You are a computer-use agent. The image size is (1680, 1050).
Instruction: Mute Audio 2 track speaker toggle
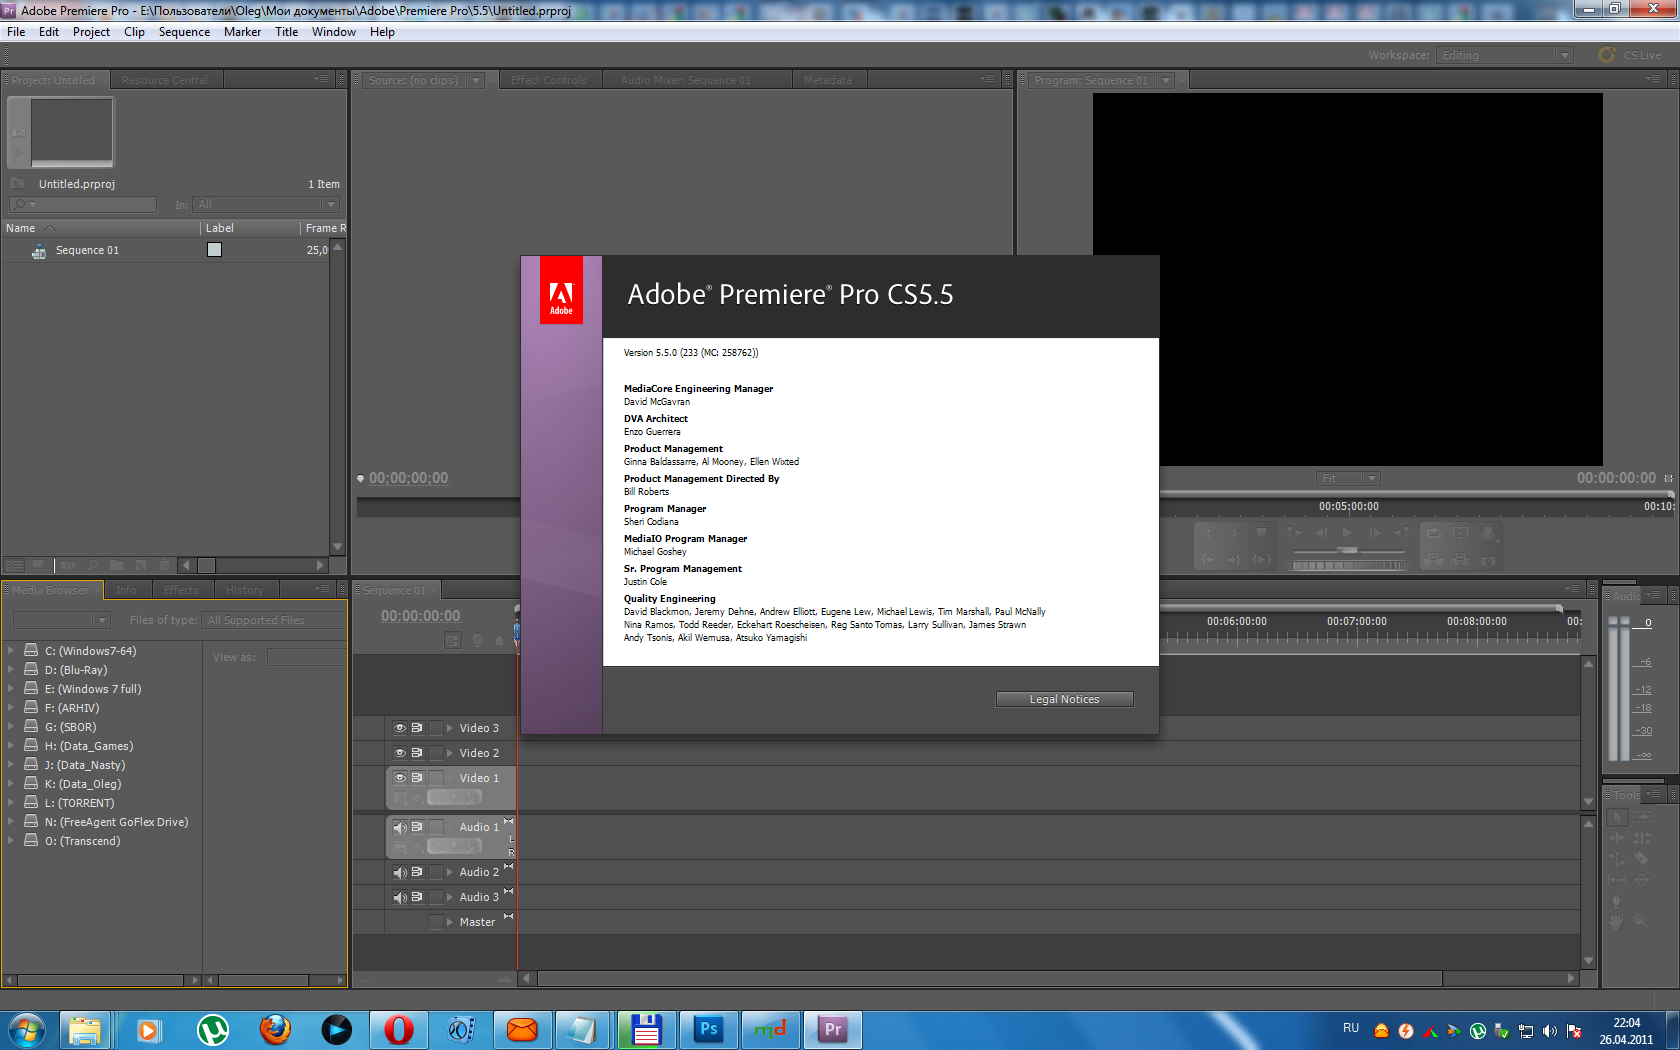pos(400,872)
